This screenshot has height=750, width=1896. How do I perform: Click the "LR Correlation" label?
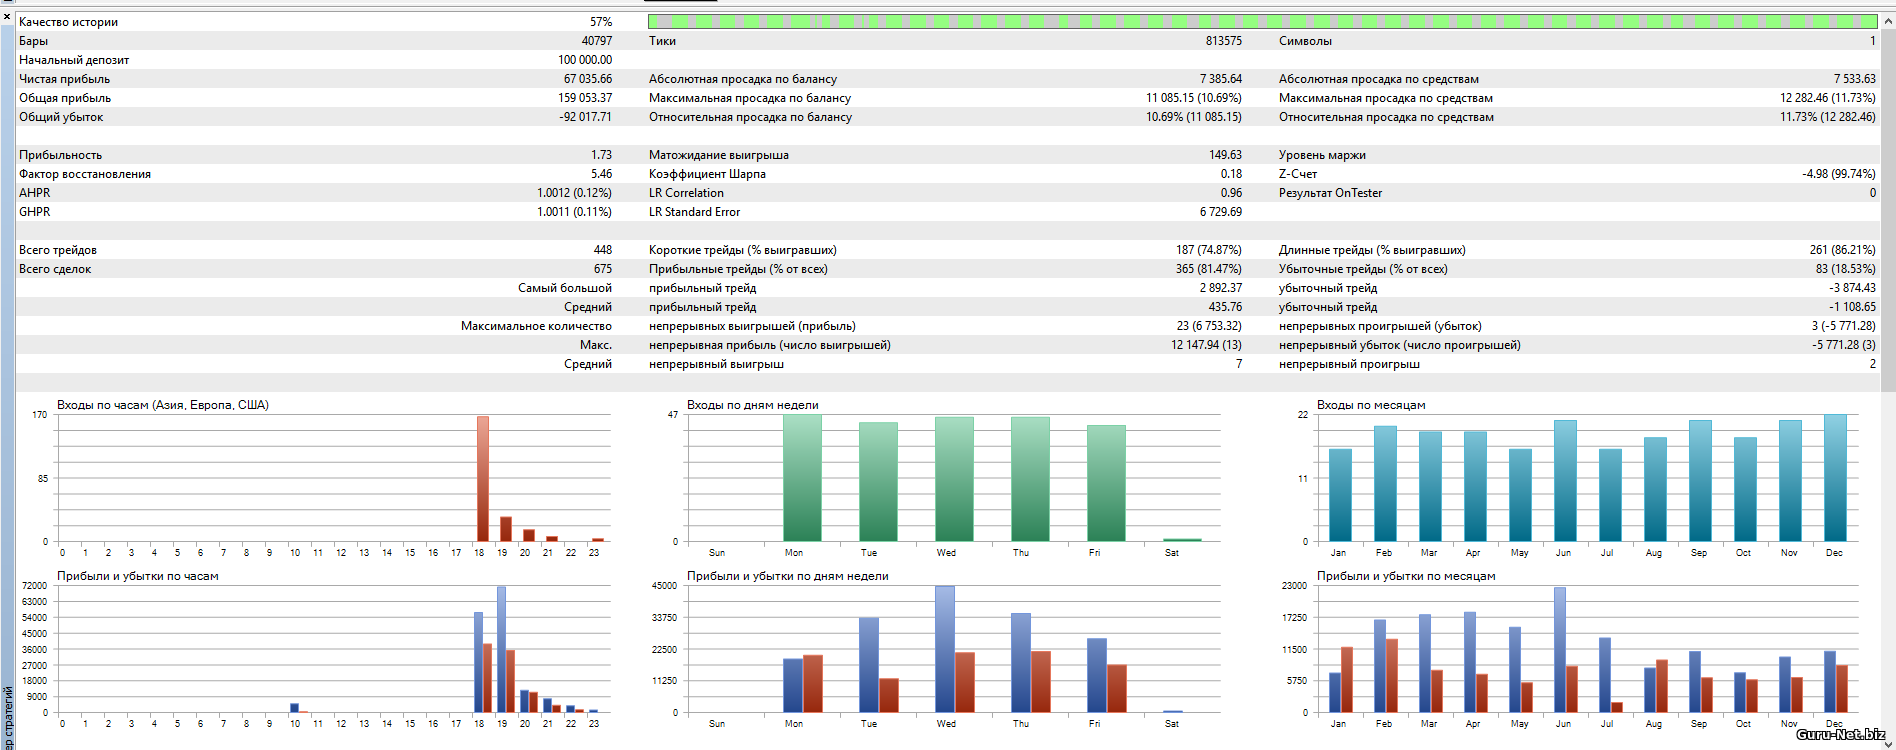point(686,193)
